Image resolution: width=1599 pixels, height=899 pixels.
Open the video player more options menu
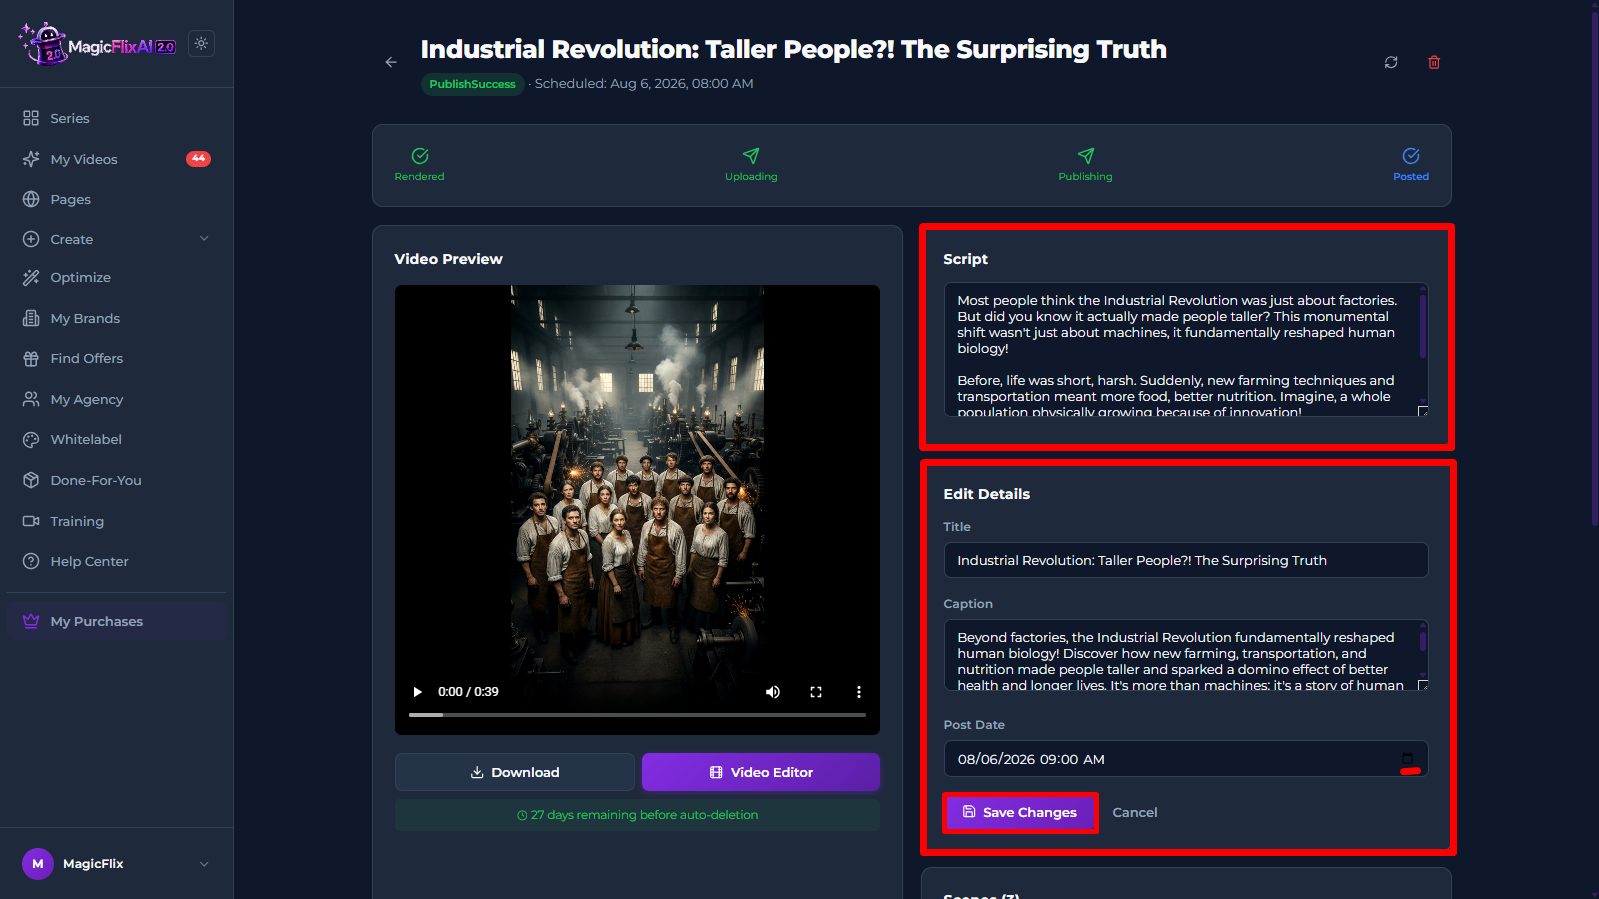pyautogui.click(x=858, y=692)
